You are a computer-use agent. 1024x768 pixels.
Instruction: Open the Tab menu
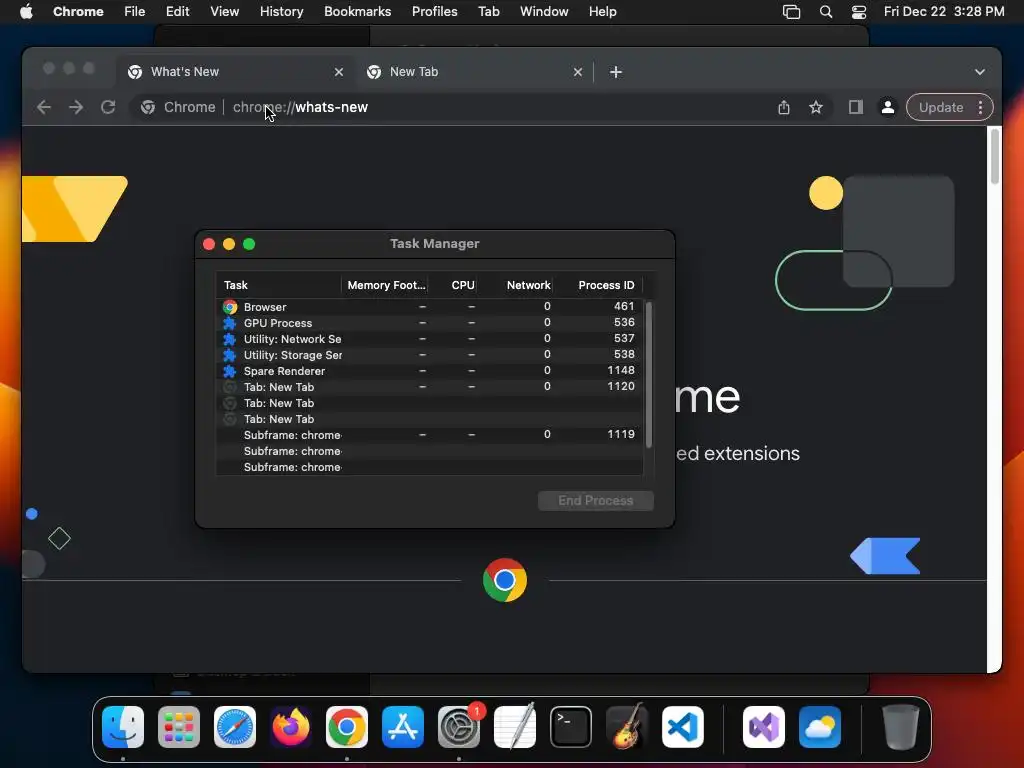[488, 12]
